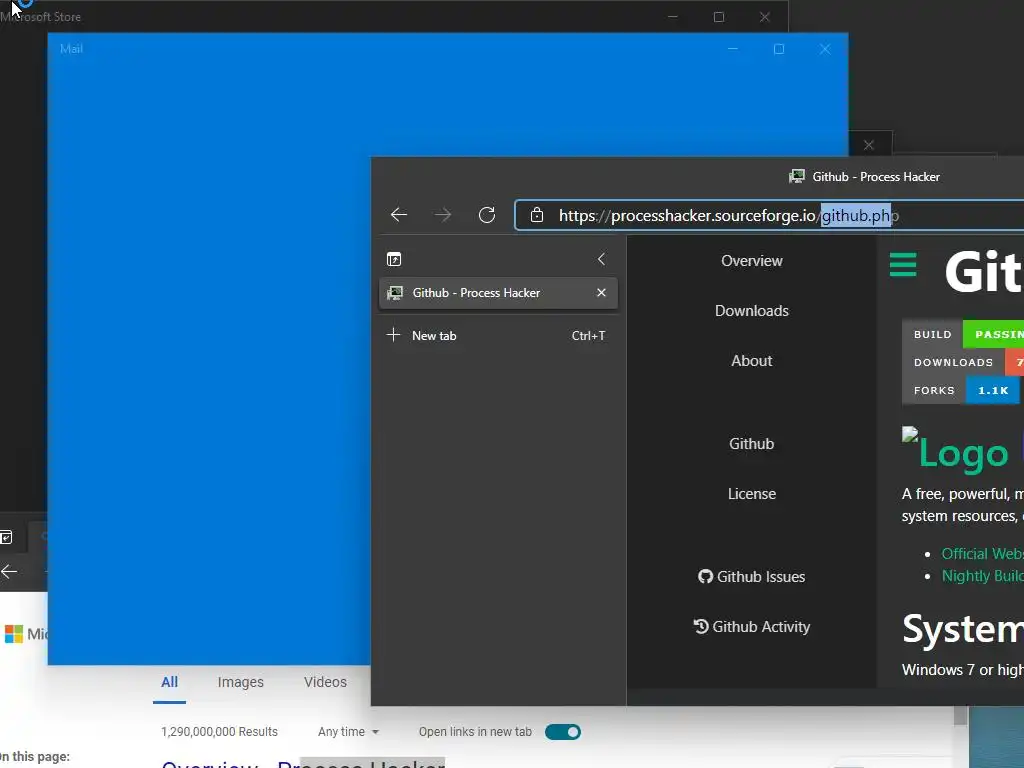Open Github Activity link
Viewport: 1024px width, 768px height.
[x=752, y=627]
